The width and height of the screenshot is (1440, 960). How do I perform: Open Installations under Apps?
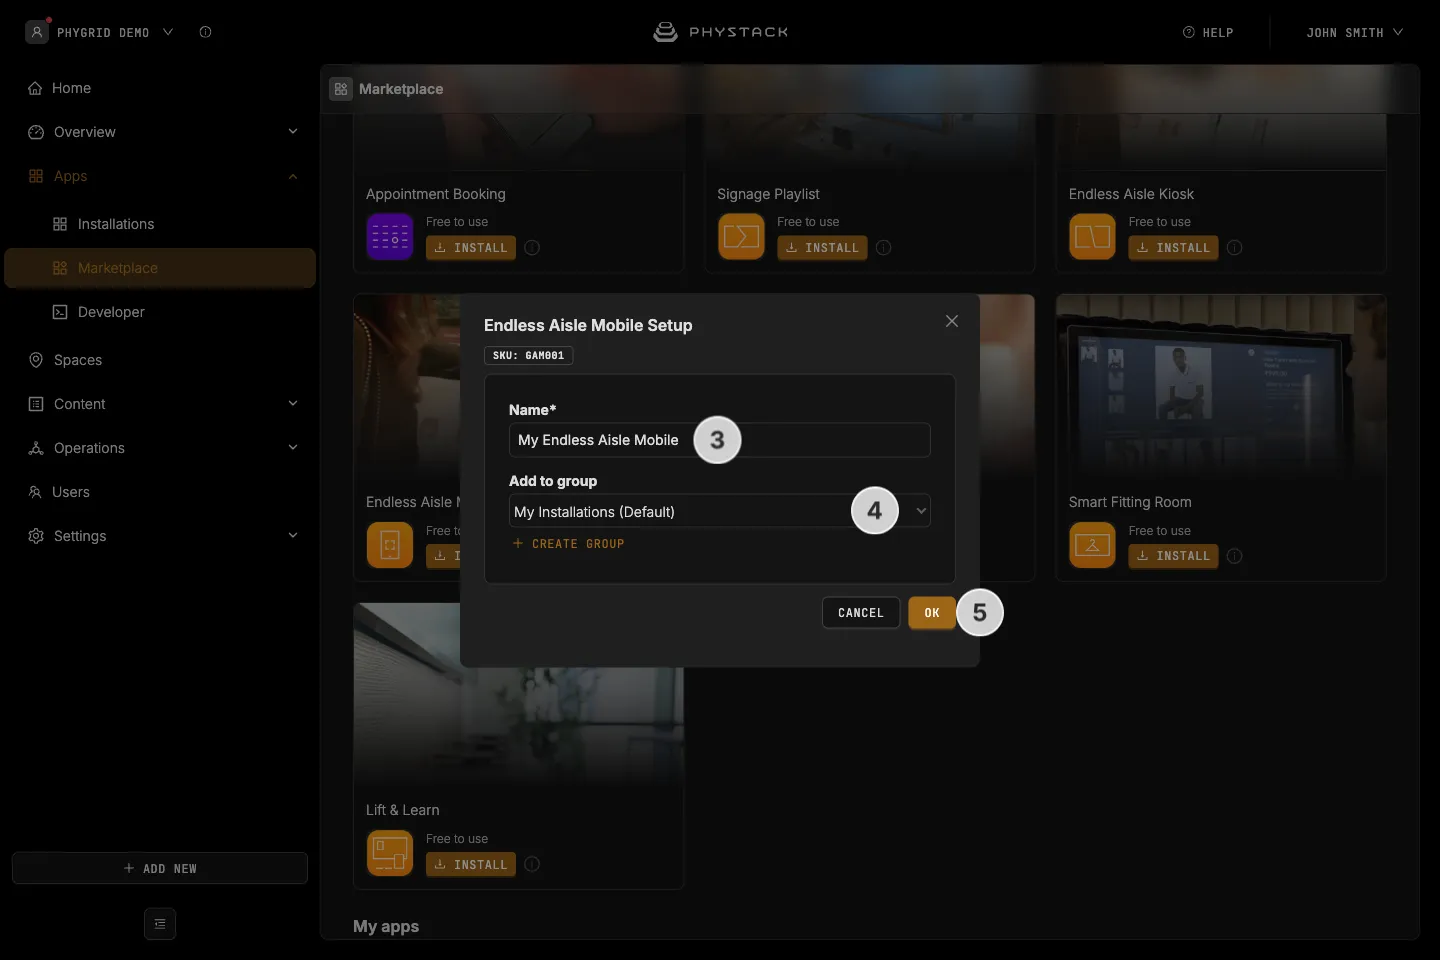[160, 224]
